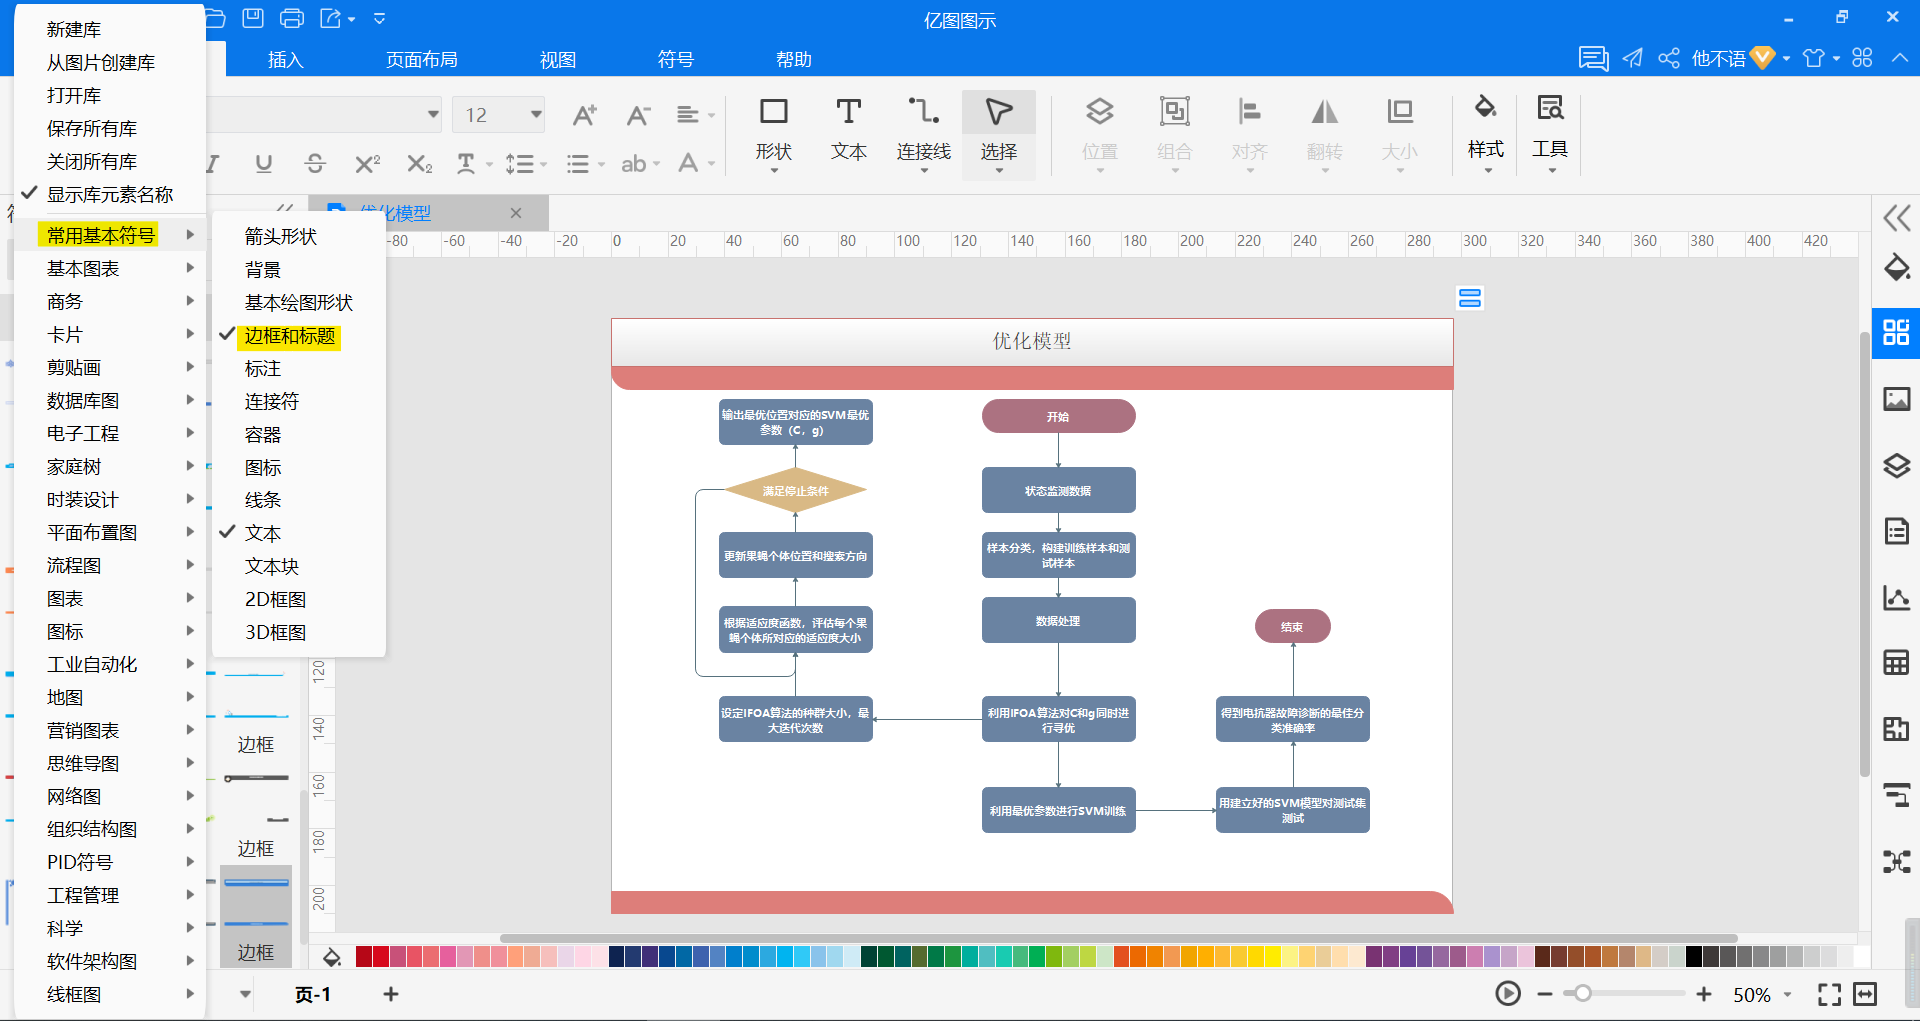The height and width of the screenshot is (1021, 1920).
Task: Collapse the right panel chevrons
Action: coord(1896,218)
